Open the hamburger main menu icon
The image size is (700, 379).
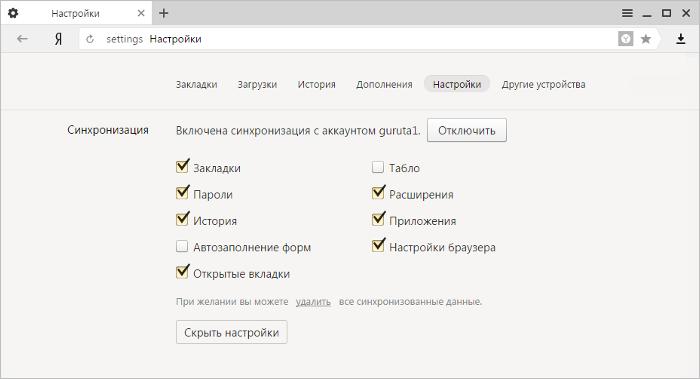pos(627,13)
